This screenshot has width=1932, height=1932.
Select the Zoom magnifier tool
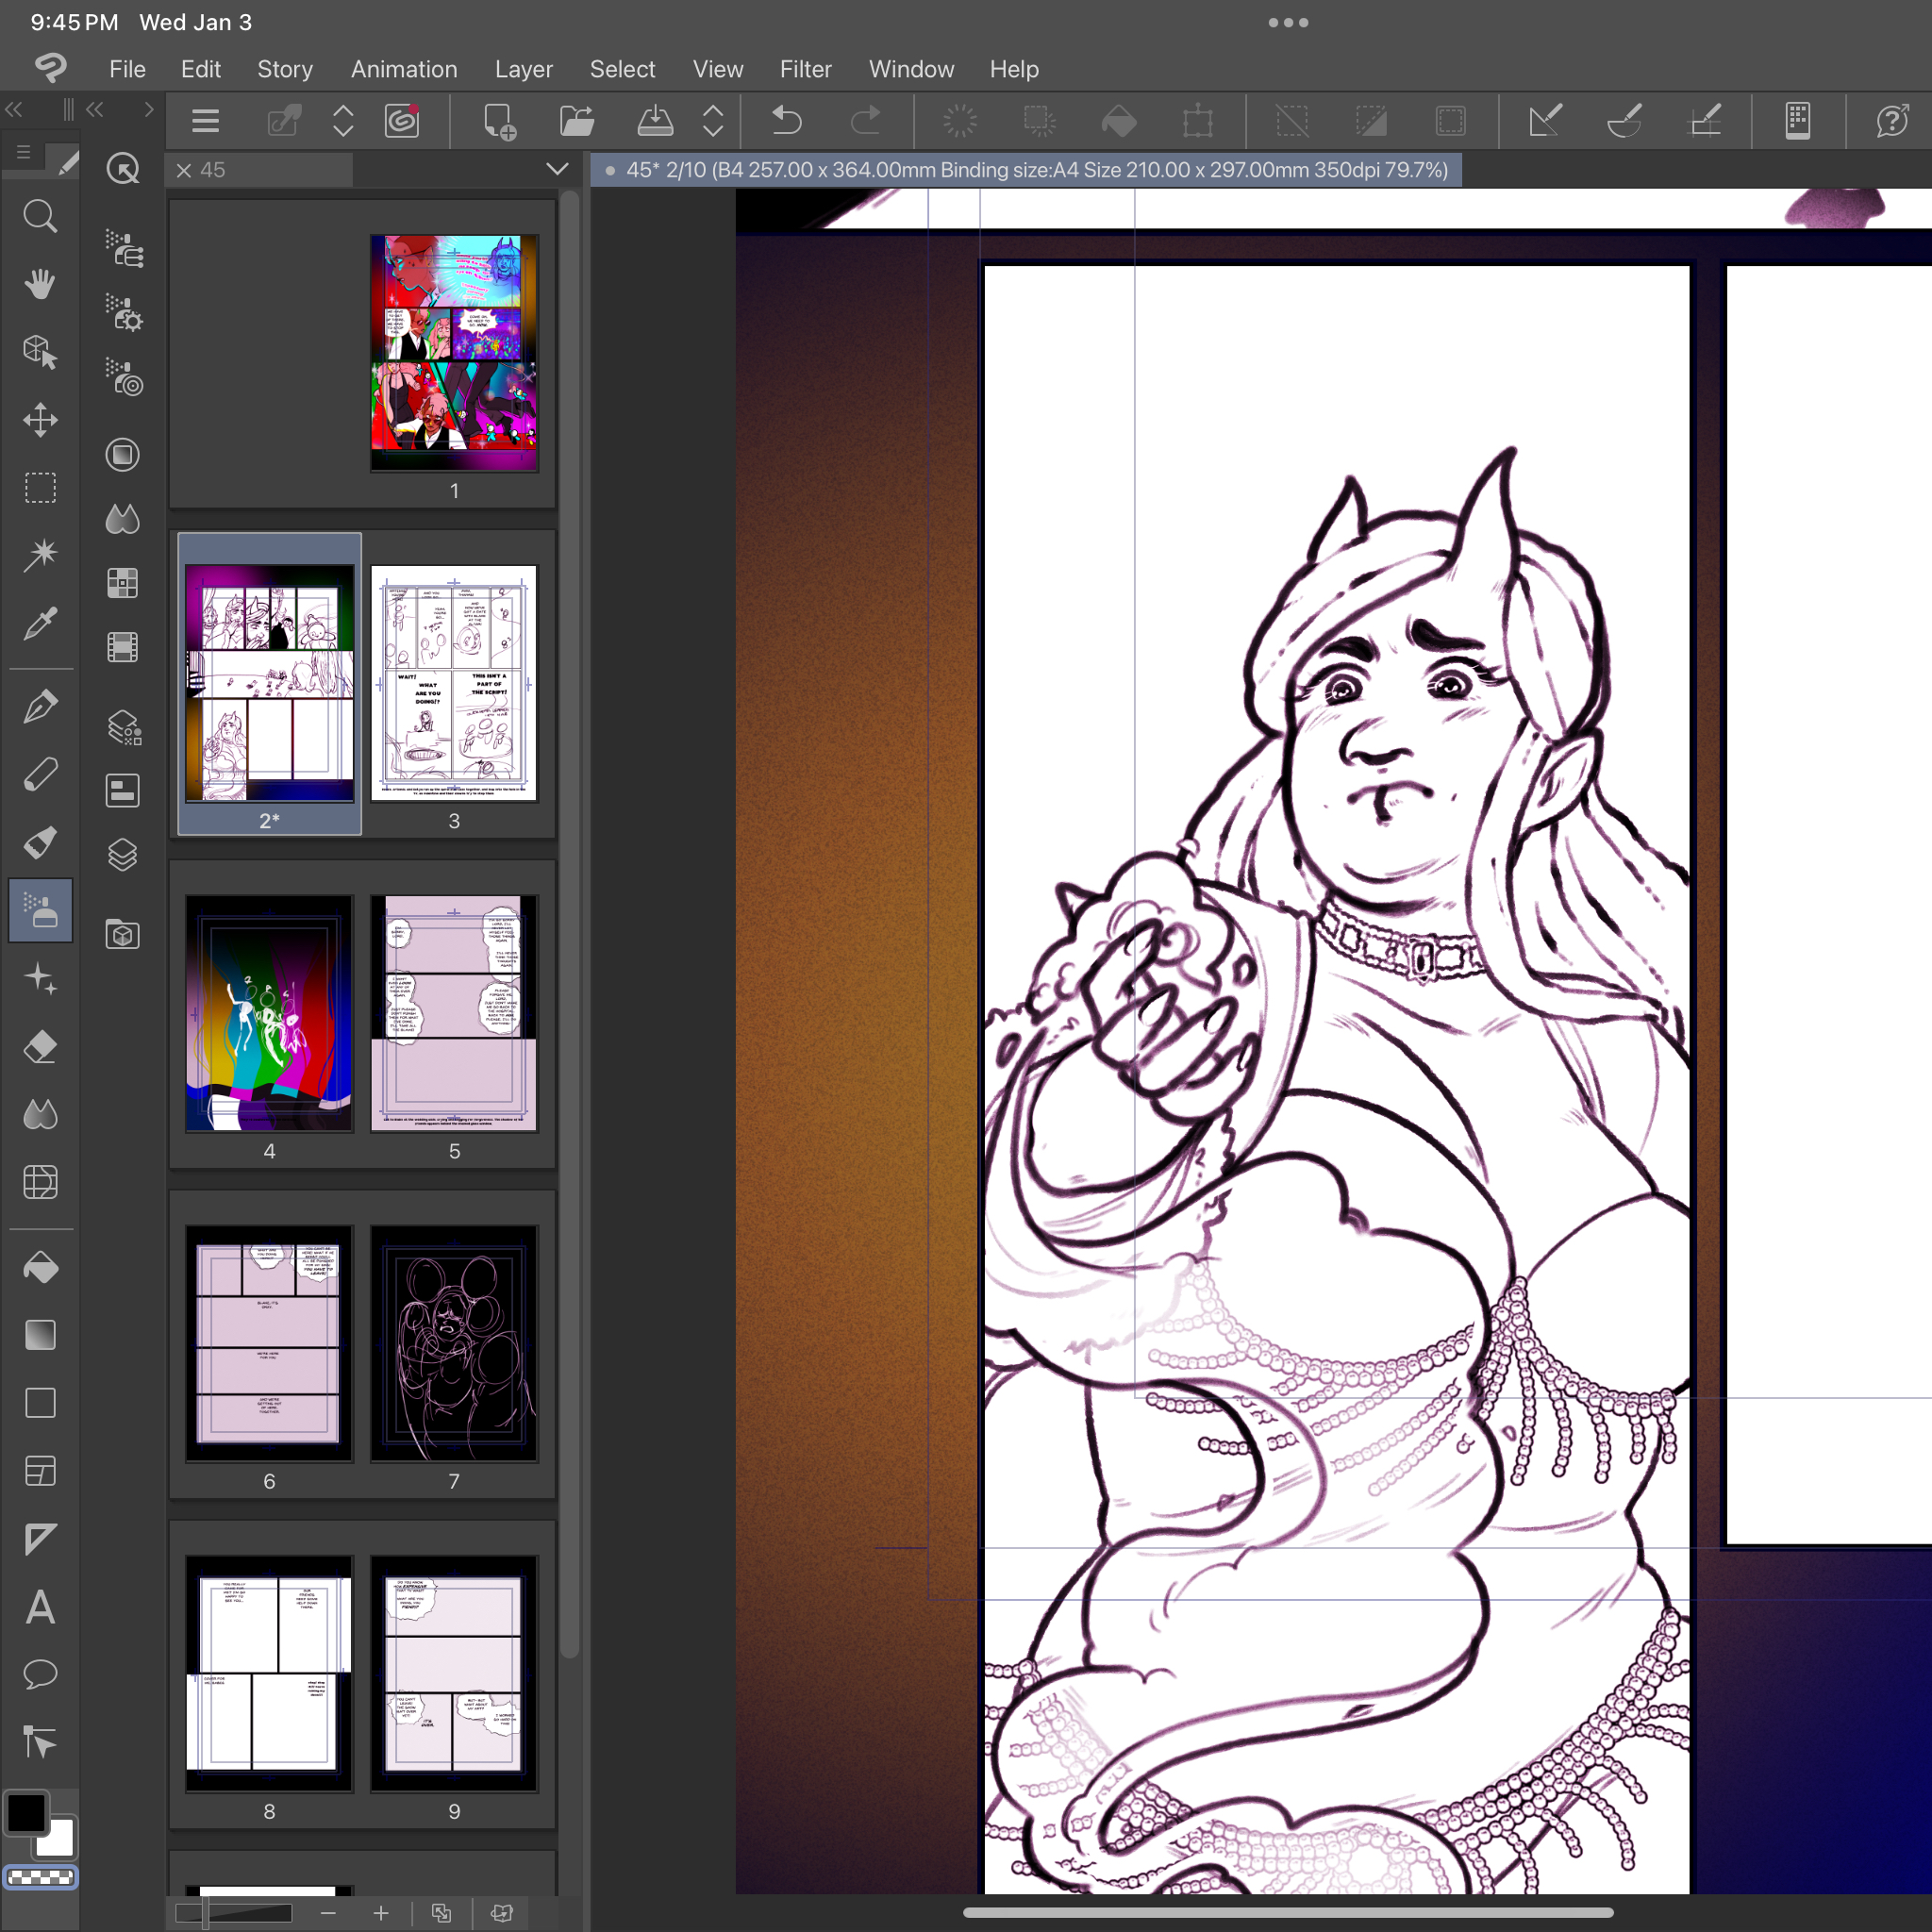pyautogui.click(x=40, y=216)
